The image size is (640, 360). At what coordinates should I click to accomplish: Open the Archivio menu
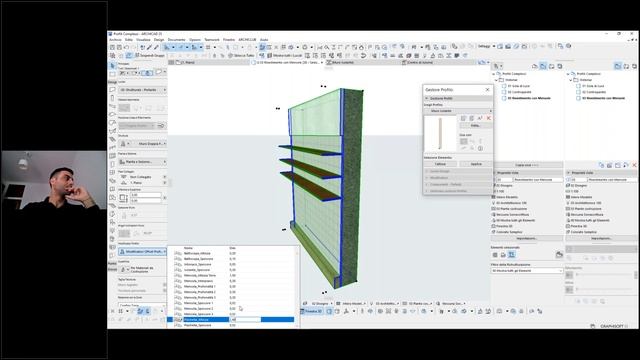(x=116, y=40)
